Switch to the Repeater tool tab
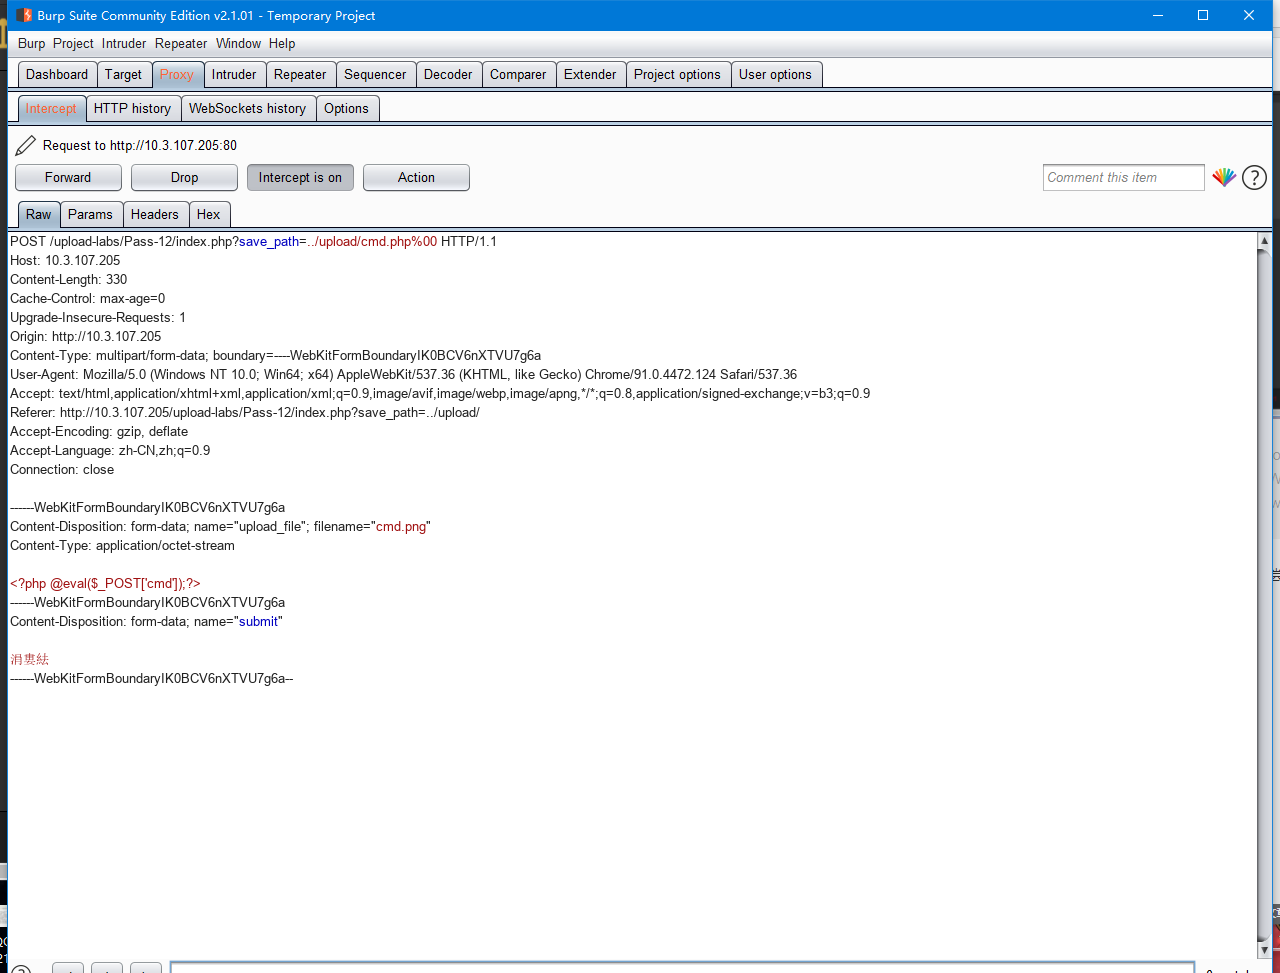Screen dimensions: 1280x973 point(300,74)
